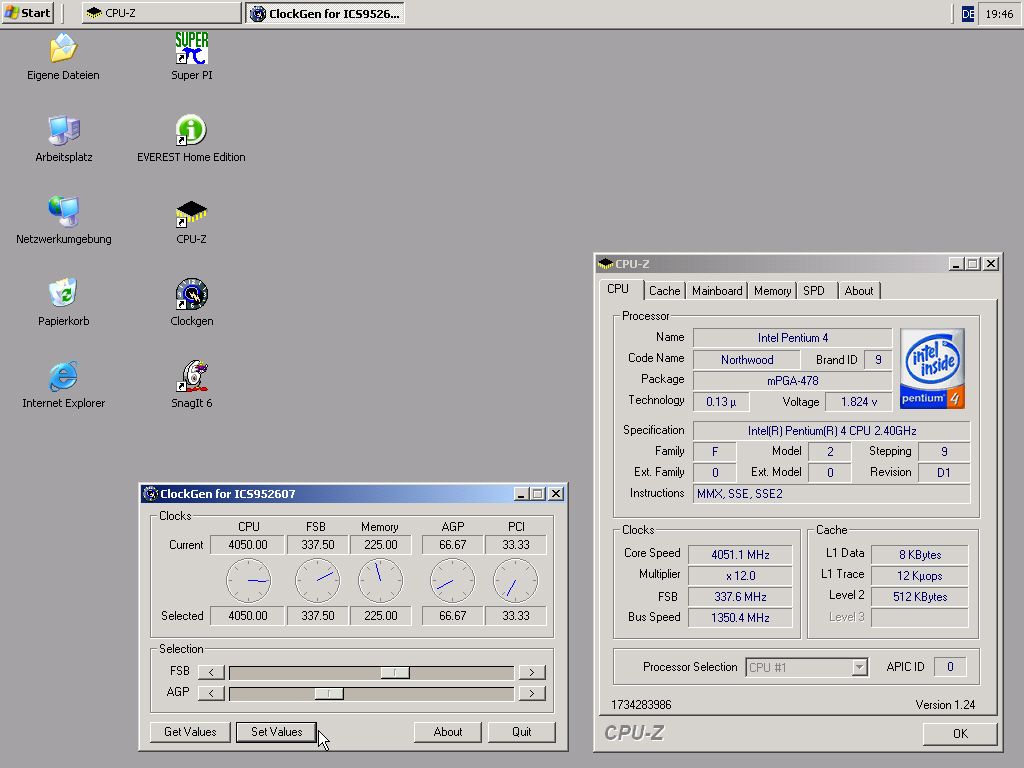Image resolution: width=1024 pixels, height=768 pixels.
Task: Click Multiplier value x 12.0
Action: pyautogui.click(x=740, y=575)
